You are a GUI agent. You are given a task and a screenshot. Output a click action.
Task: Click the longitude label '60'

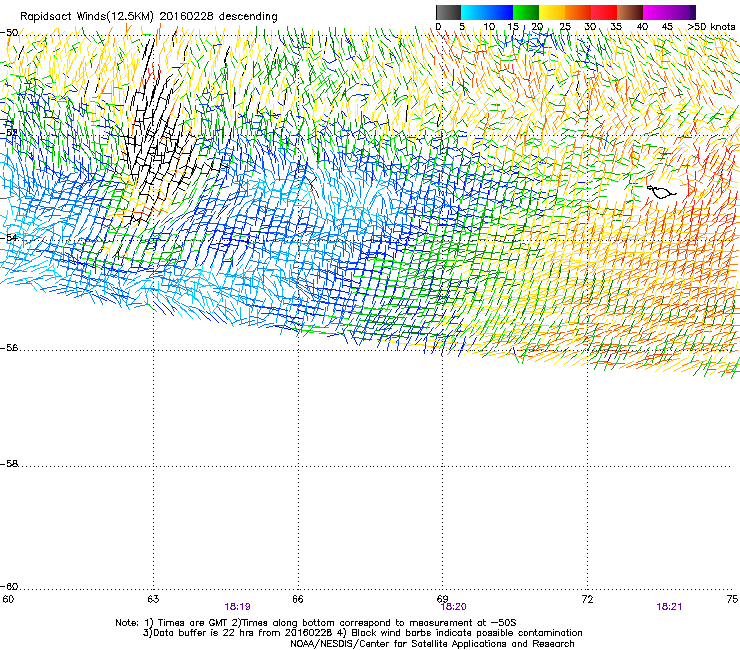pos(8,599)
